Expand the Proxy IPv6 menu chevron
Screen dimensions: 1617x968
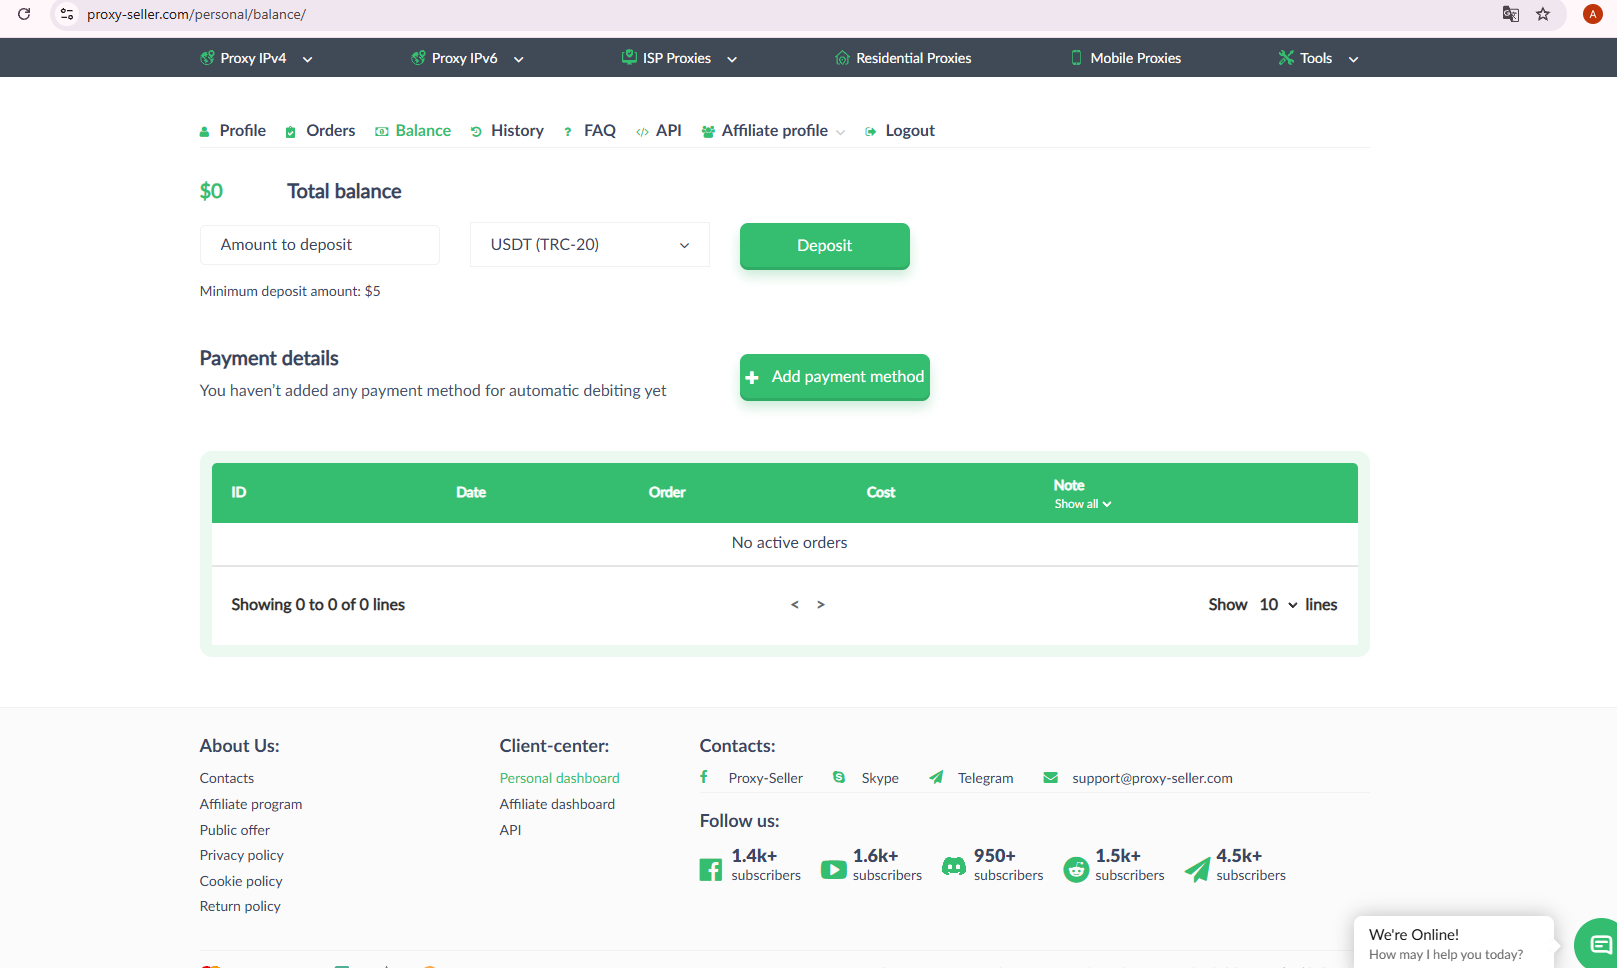point(518,59)
